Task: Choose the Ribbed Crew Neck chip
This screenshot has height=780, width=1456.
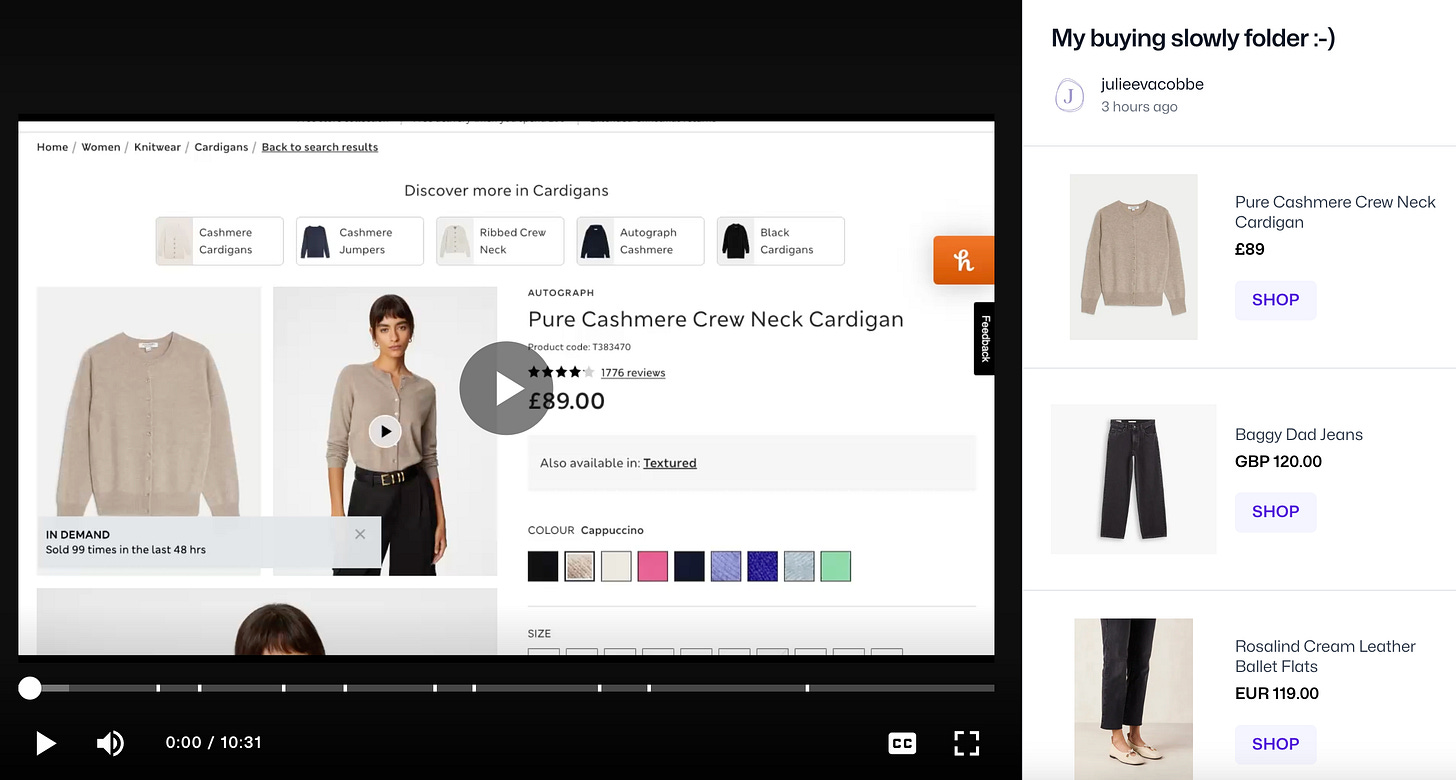Action: pyautogui.click(x=500, y=241)
